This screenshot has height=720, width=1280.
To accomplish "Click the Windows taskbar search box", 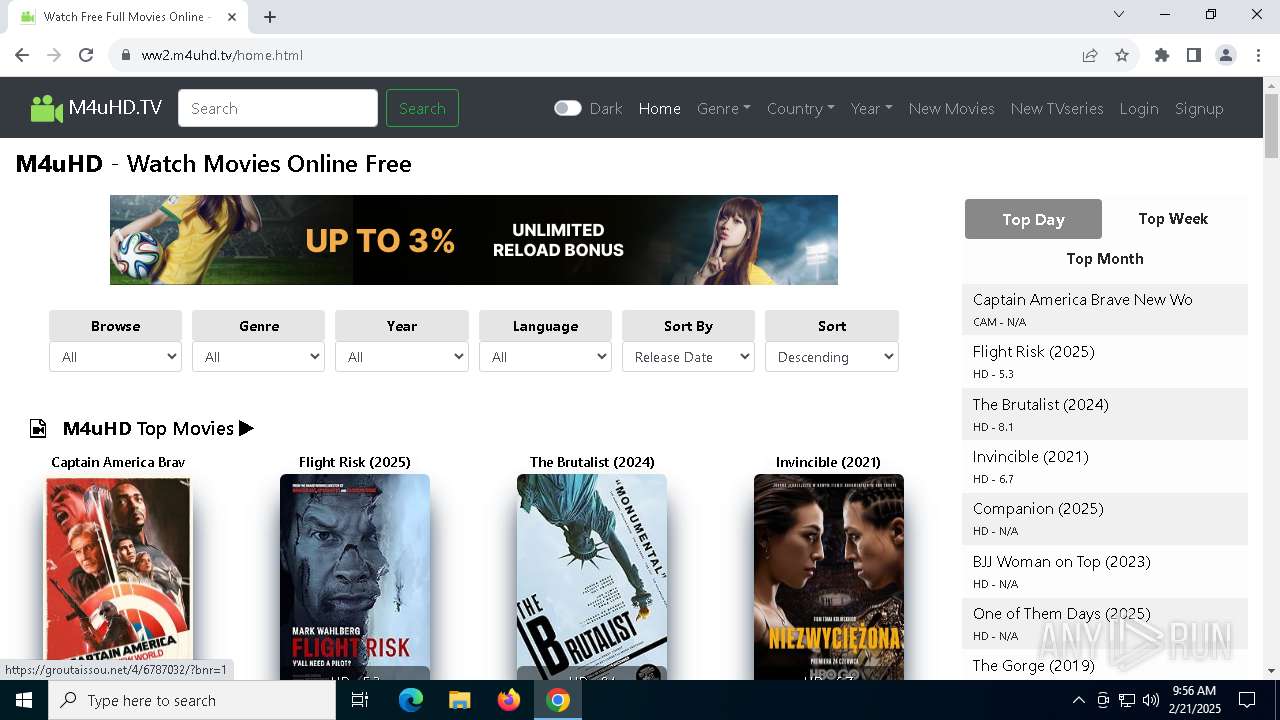I will tap(192, 700).
